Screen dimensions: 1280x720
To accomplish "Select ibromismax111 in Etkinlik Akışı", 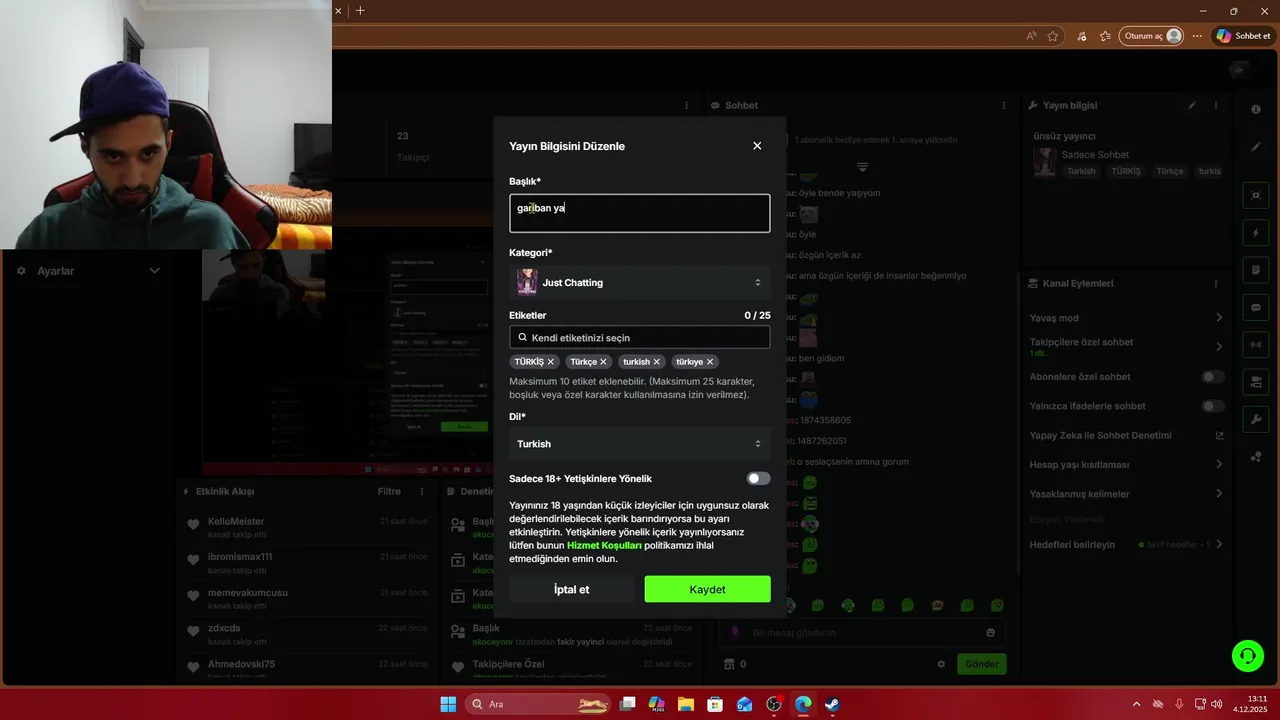I will [240, 557].
